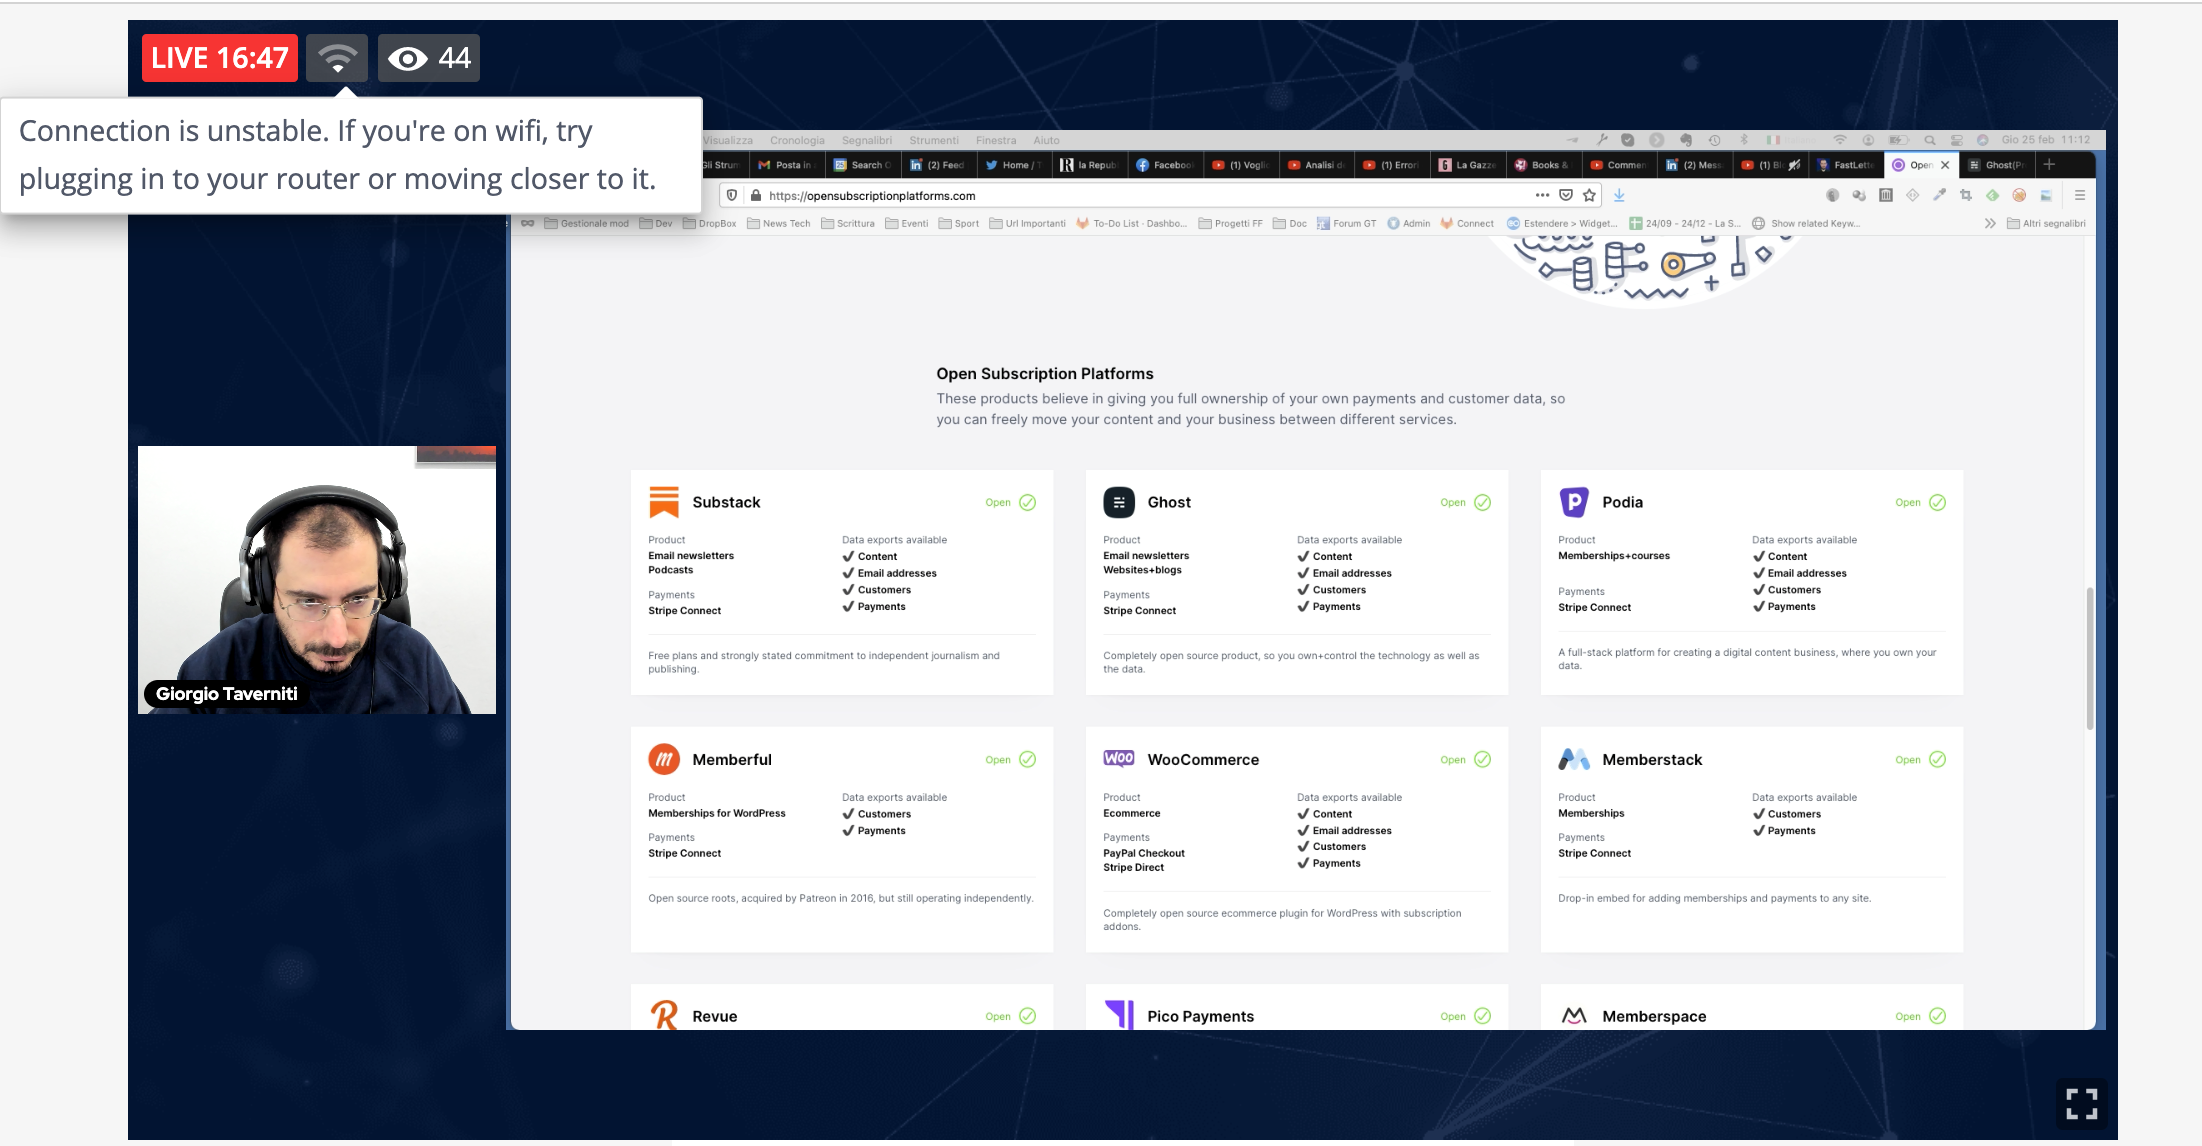The image size is (2202, 1146).
Task: Open the Cronologia menu
Action: point(797,140)
